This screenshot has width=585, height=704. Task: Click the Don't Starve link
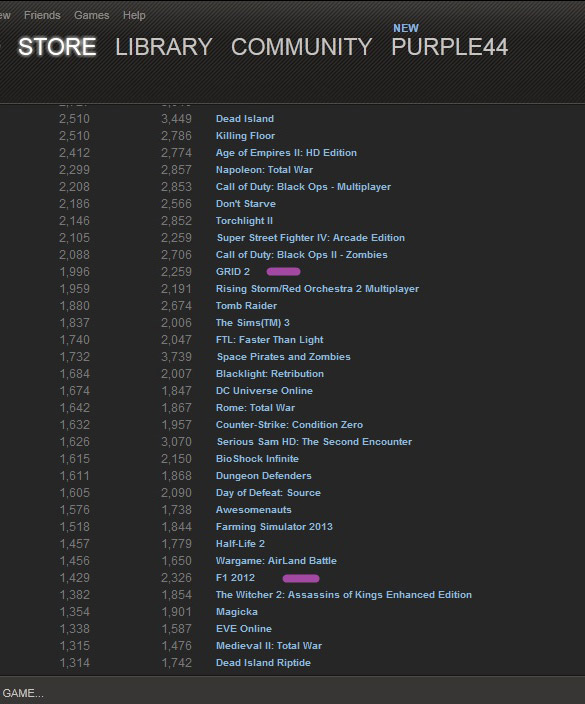[x=246, y=204]
